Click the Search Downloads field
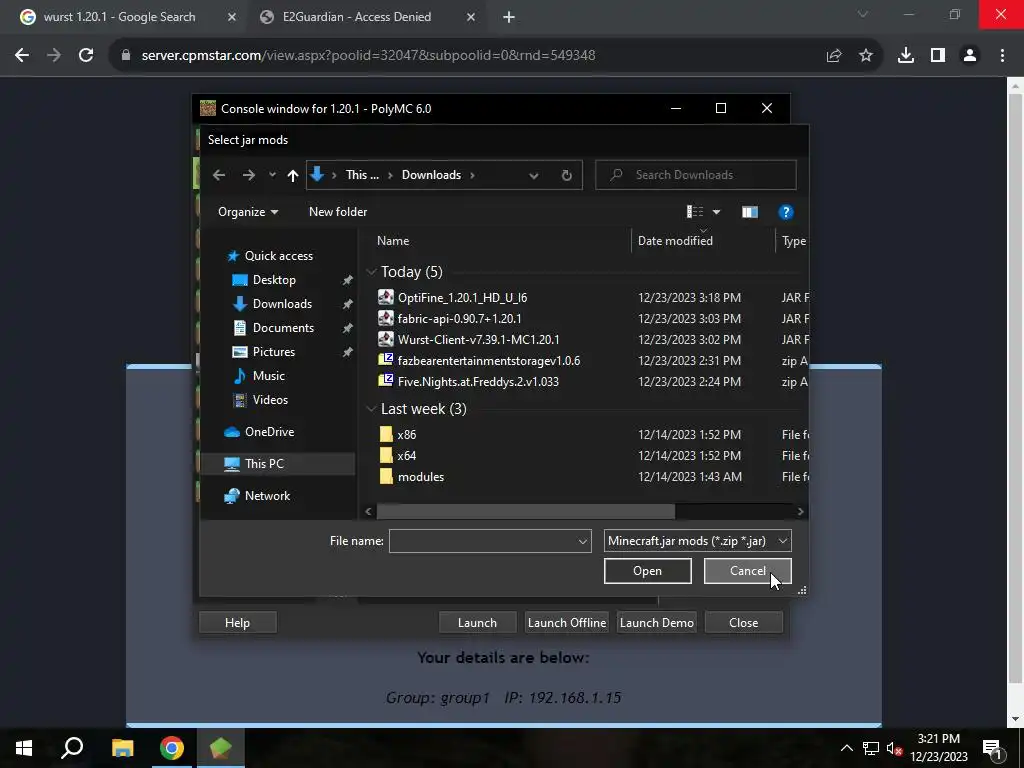1024x768 pixels. click(x=696, y=175)
